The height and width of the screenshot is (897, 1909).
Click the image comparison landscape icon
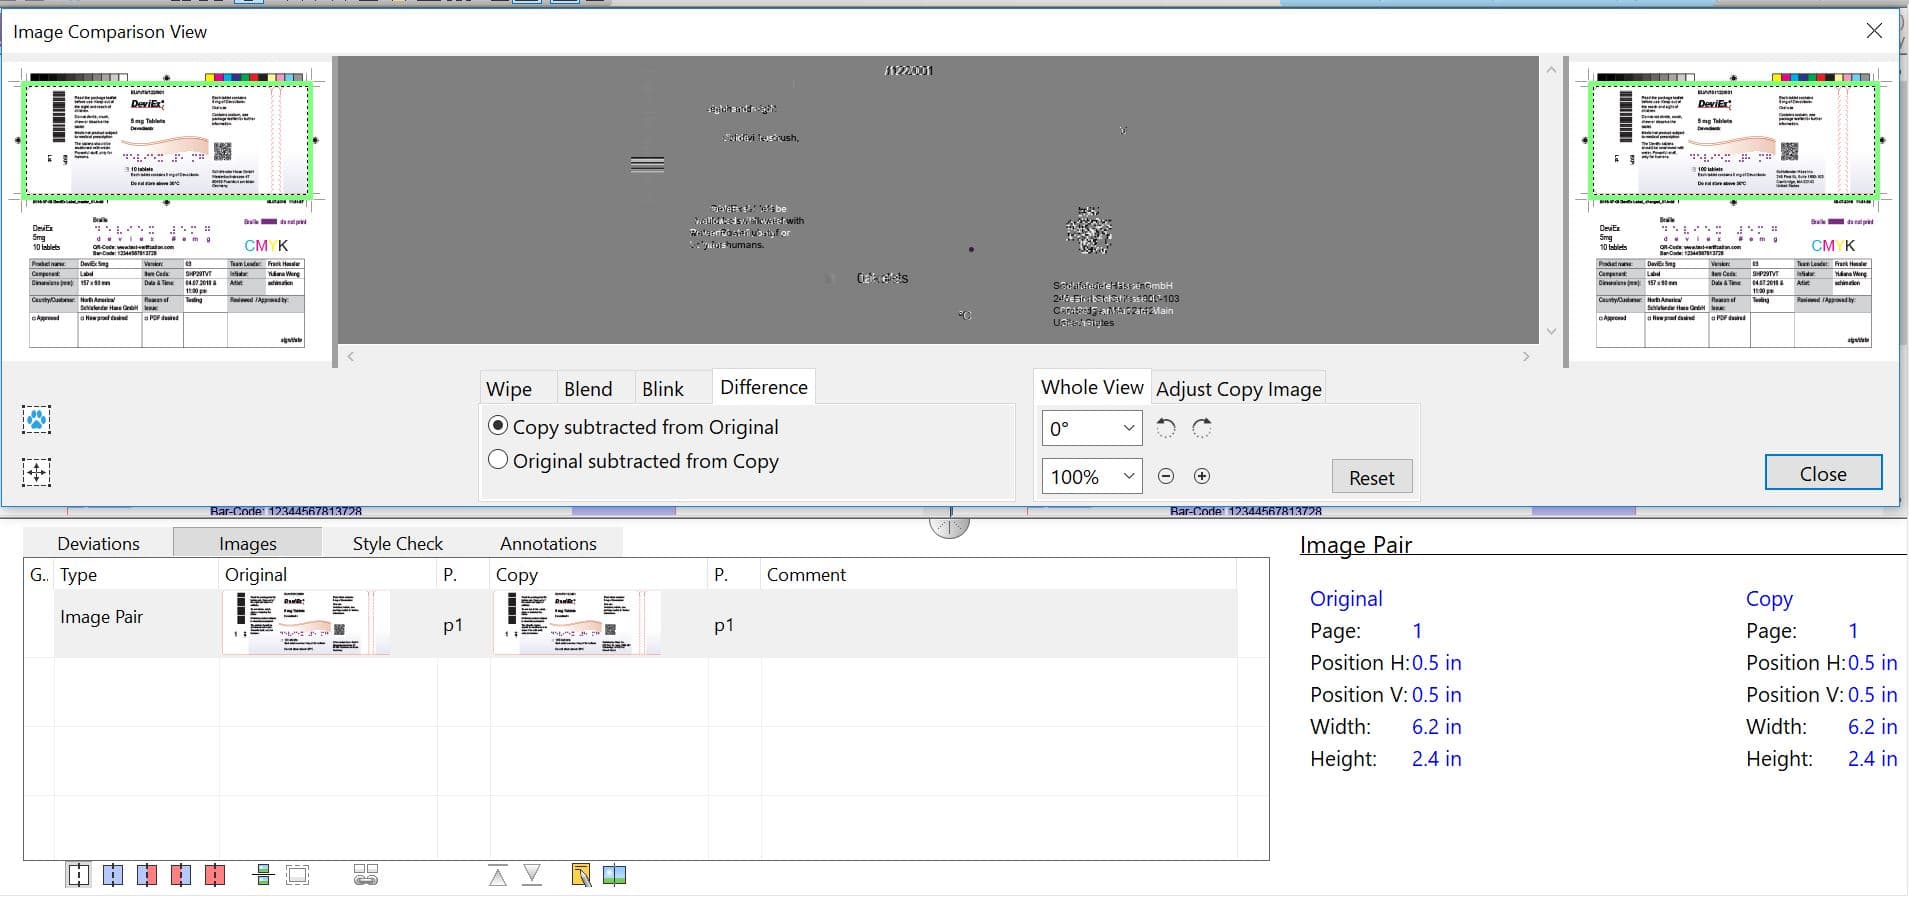615,876
